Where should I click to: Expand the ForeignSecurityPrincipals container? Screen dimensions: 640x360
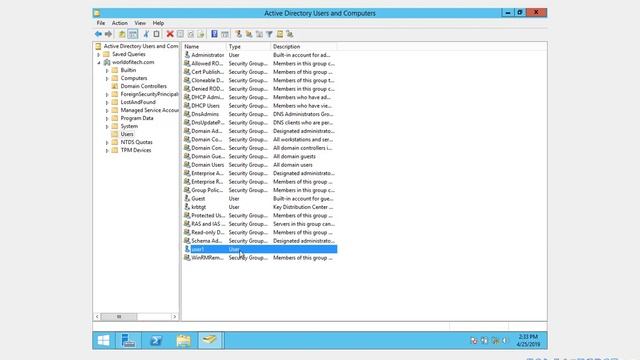coord(107,94)
